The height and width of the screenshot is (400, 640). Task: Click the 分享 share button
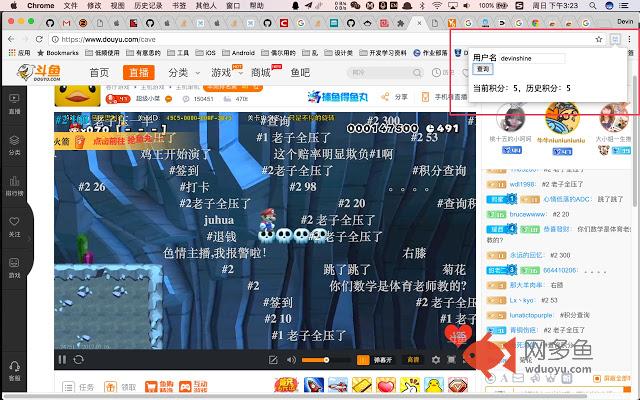pos(394,97)
